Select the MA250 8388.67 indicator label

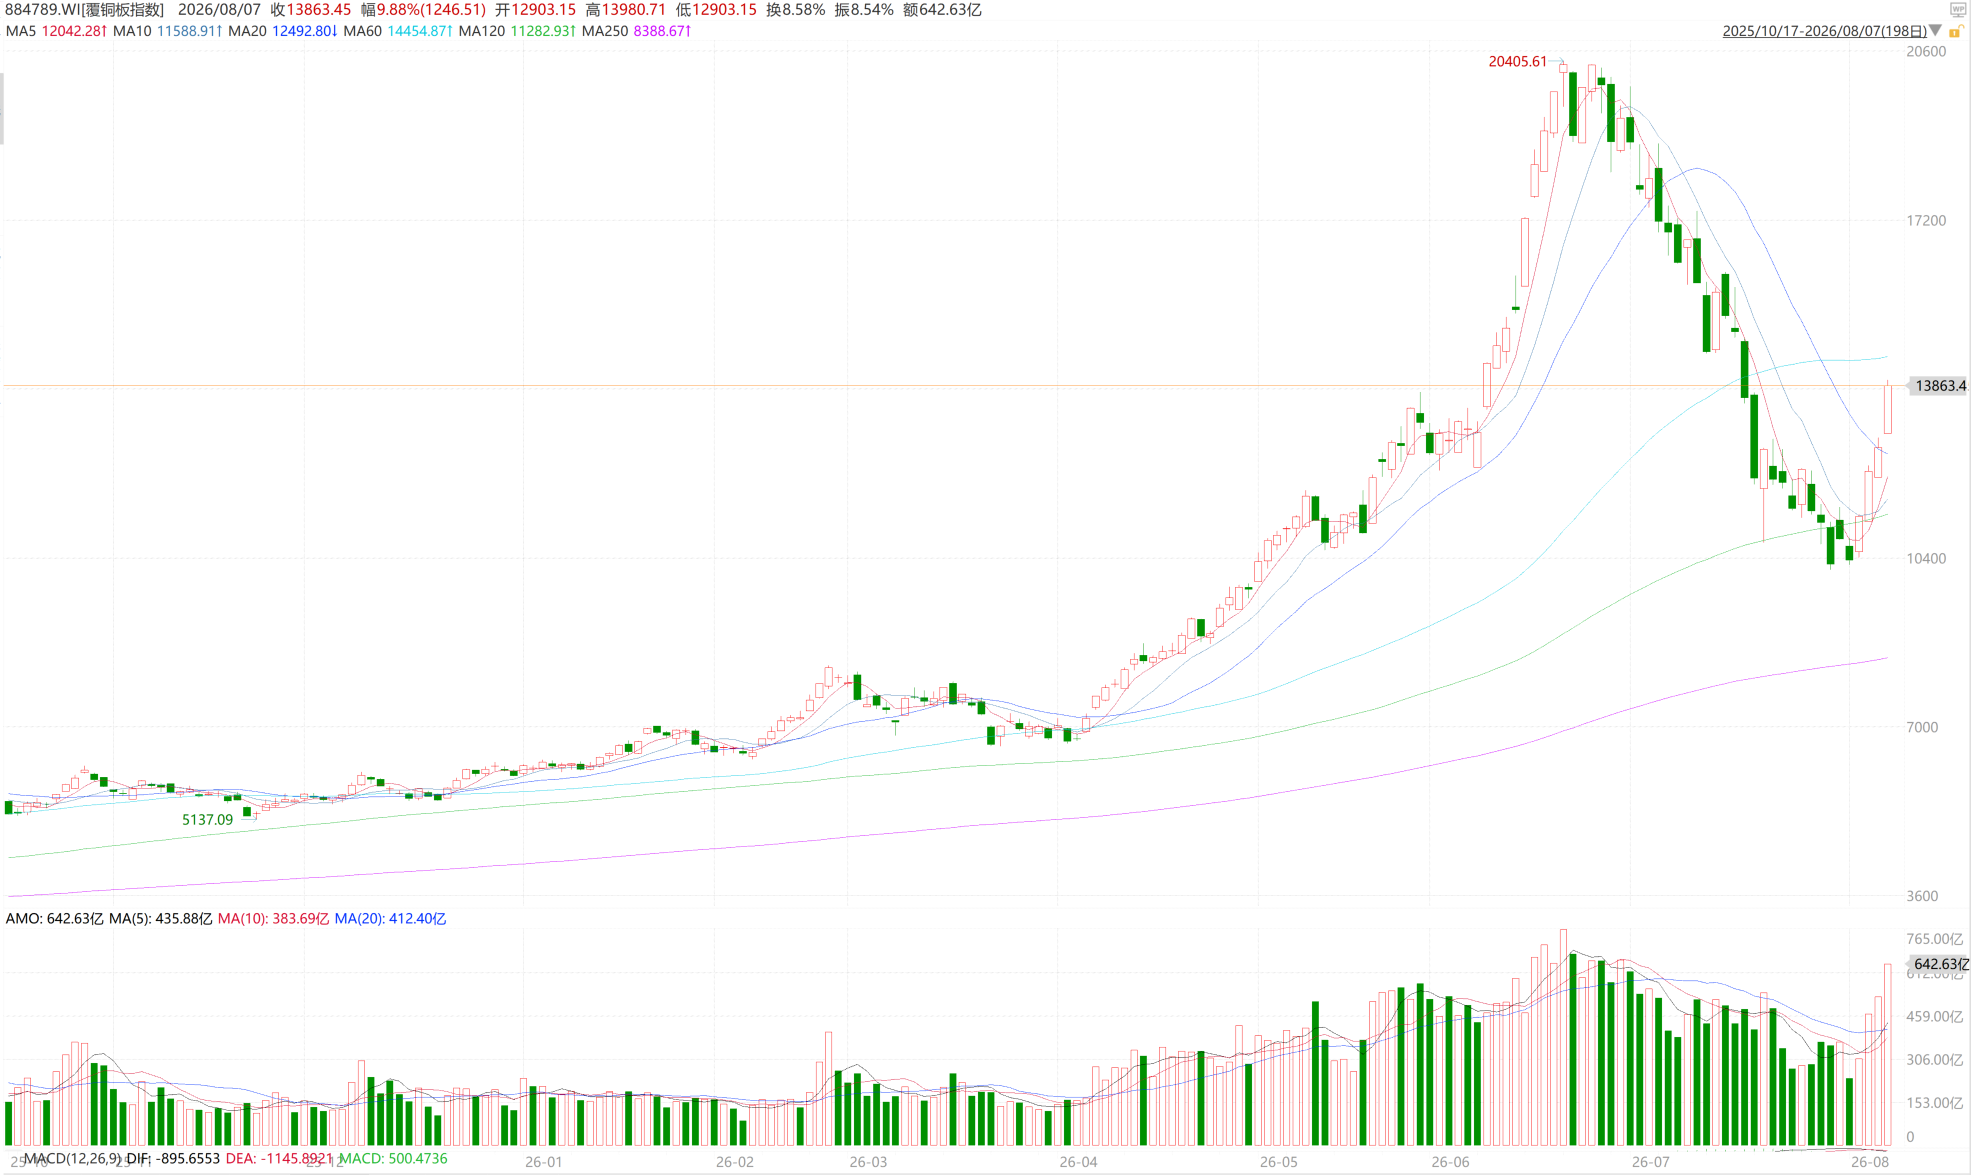click(x=636, y=31)
